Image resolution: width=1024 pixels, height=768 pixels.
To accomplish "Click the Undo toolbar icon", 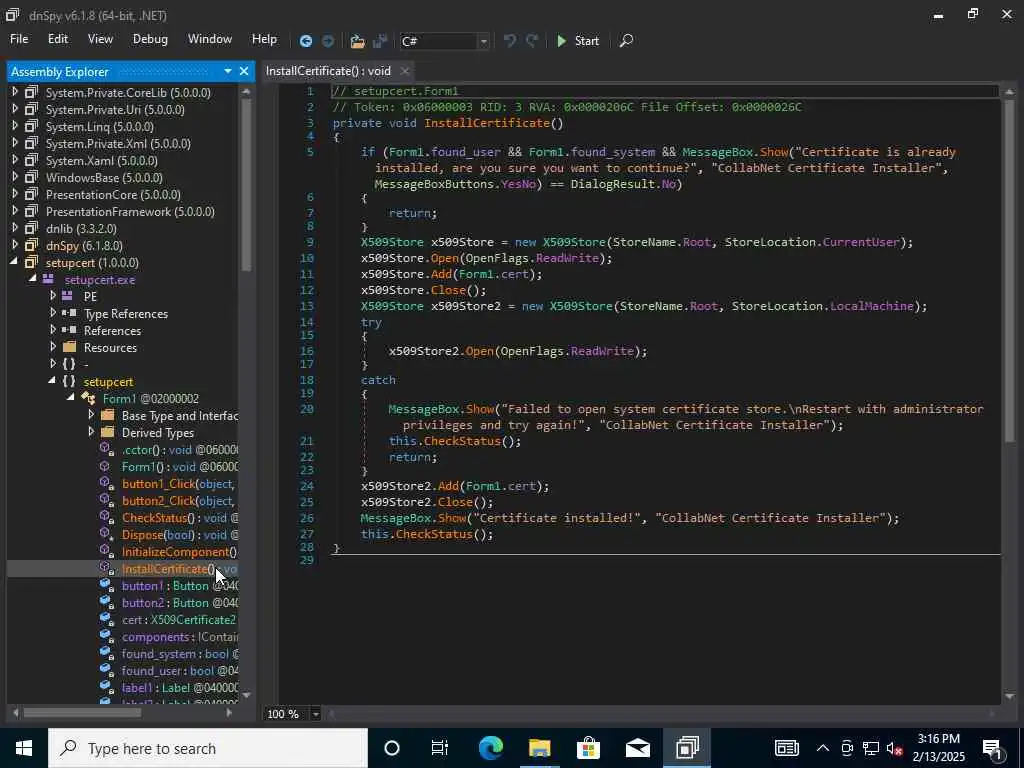I will [510, 41].
